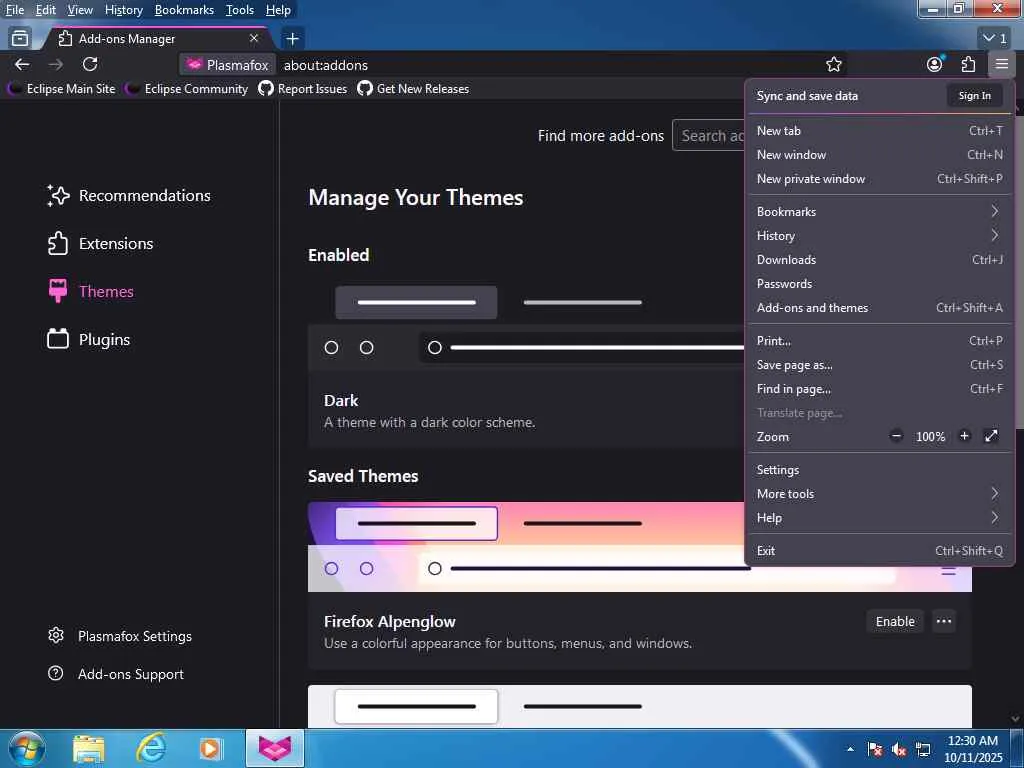
Task: Click the taskbar clock showing 12:30 AM
Action: 973,749
